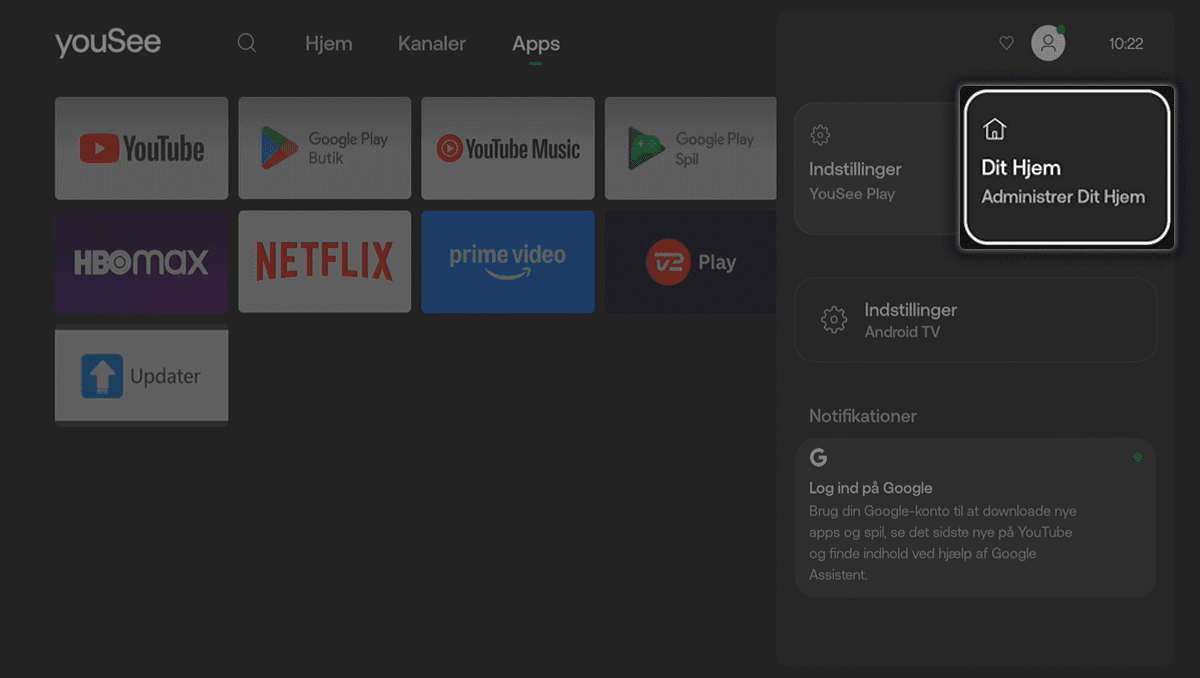Open the Google Play Spil tile

(x=690, y=148)
